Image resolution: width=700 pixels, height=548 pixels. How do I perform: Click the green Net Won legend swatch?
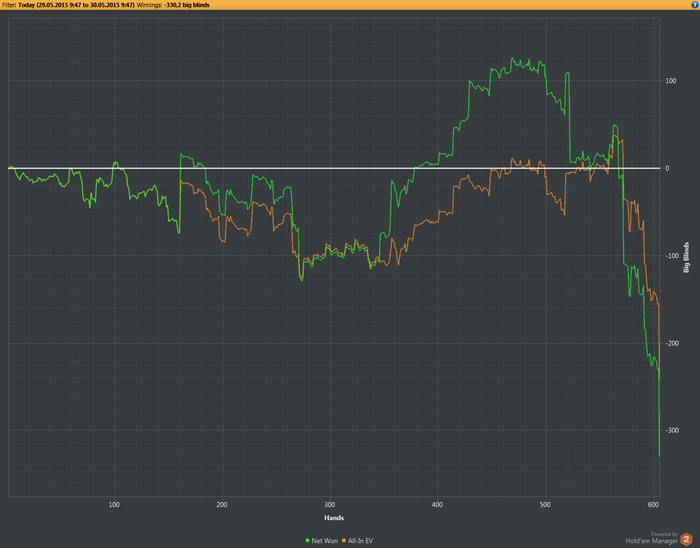(x=307, y=540)
